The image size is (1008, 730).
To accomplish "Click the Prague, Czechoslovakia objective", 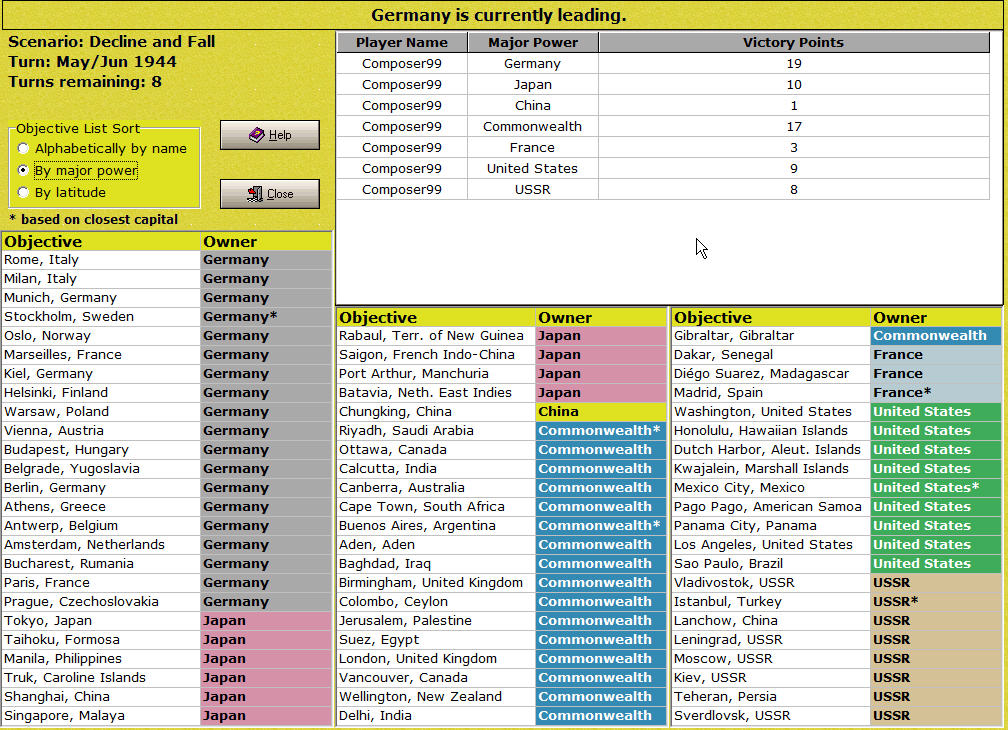I will tap(101, 601).
